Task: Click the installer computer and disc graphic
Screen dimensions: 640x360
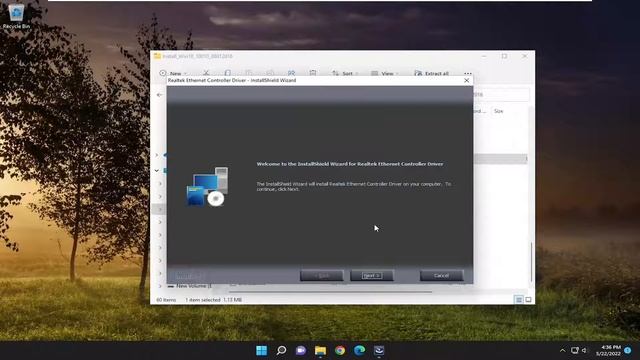Action: point(208,187)
